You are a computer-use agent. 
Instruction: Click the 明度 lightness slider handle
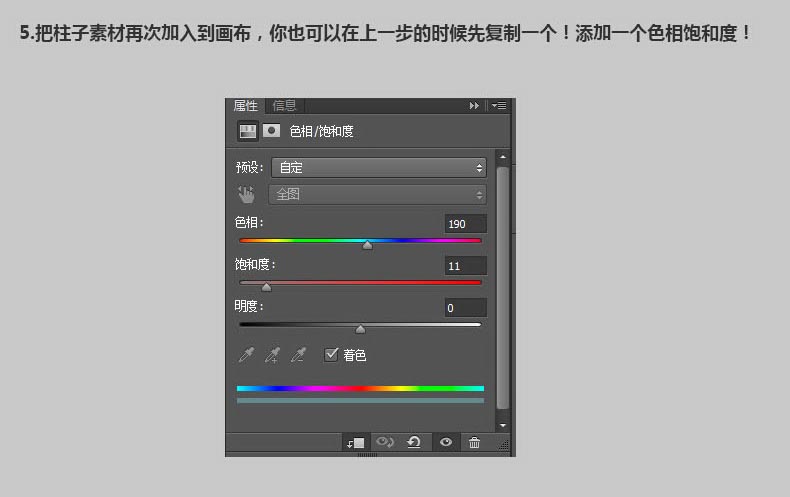[x=360, y=329]
